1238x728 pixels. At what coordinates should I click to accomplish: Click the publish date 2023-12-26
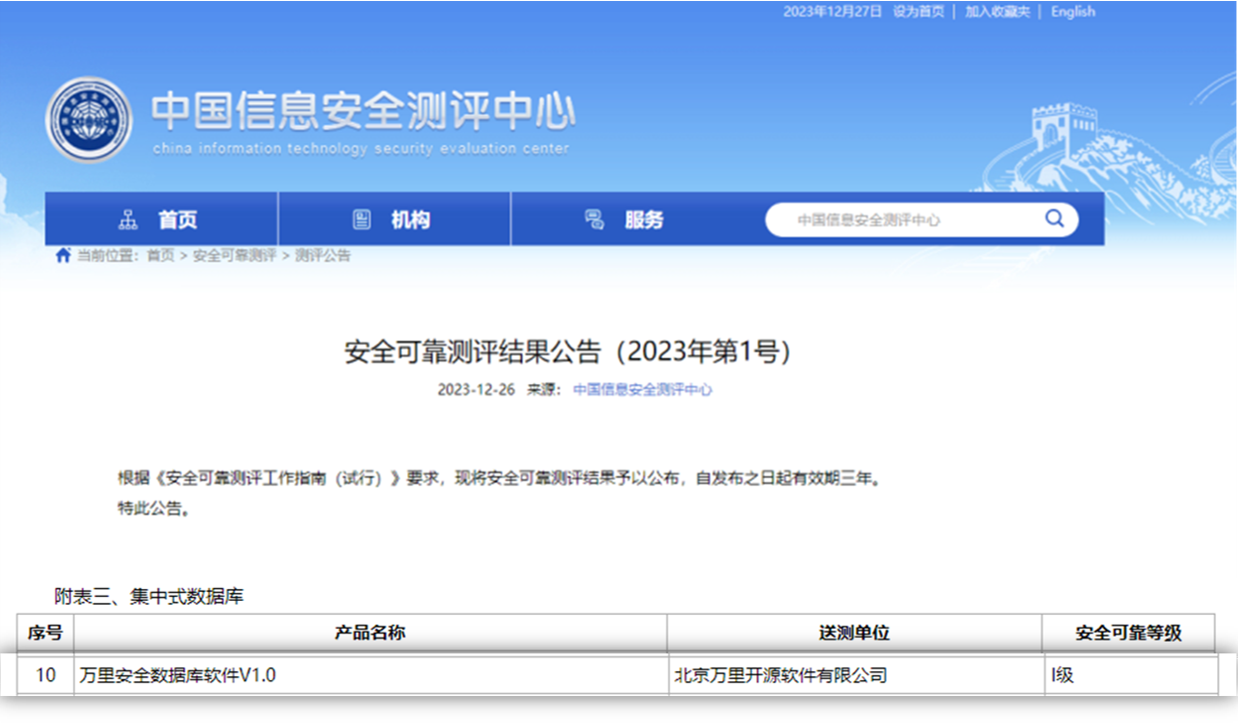[476, 390]
